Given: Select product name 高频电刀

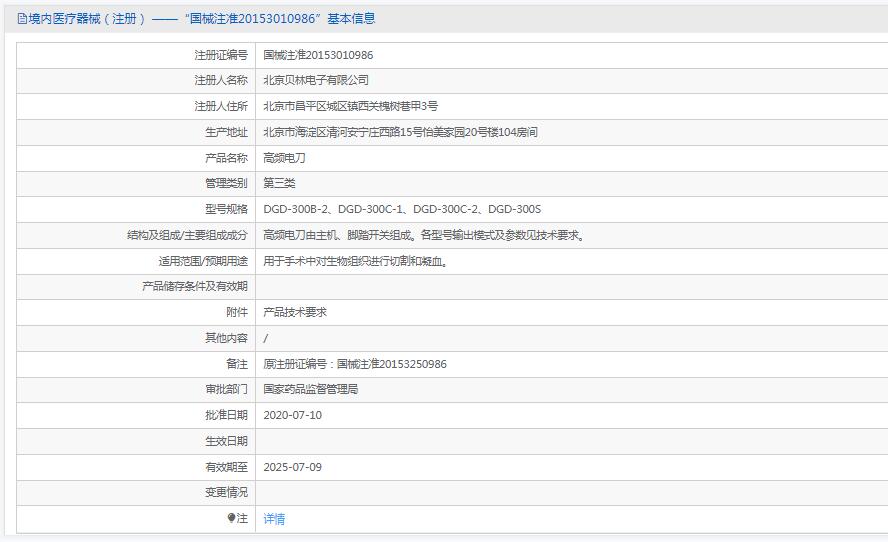Looking at the screenshot, I should click(x=284, y=158).
